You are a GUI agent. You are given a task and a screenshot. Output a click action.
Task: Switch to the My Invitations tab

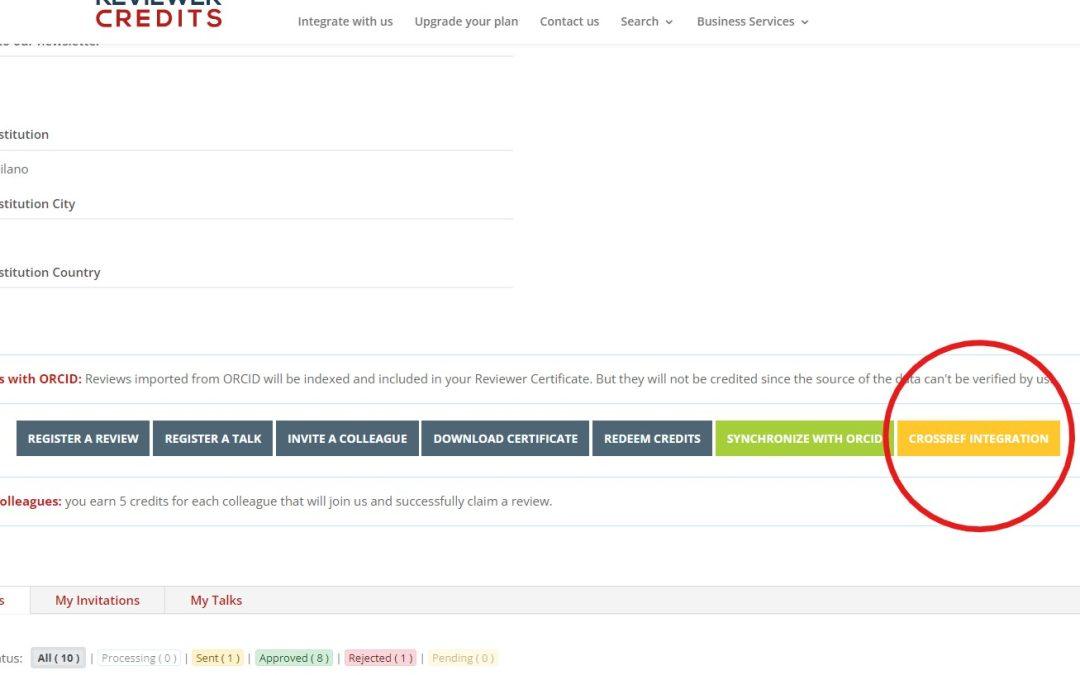(97, 600)
